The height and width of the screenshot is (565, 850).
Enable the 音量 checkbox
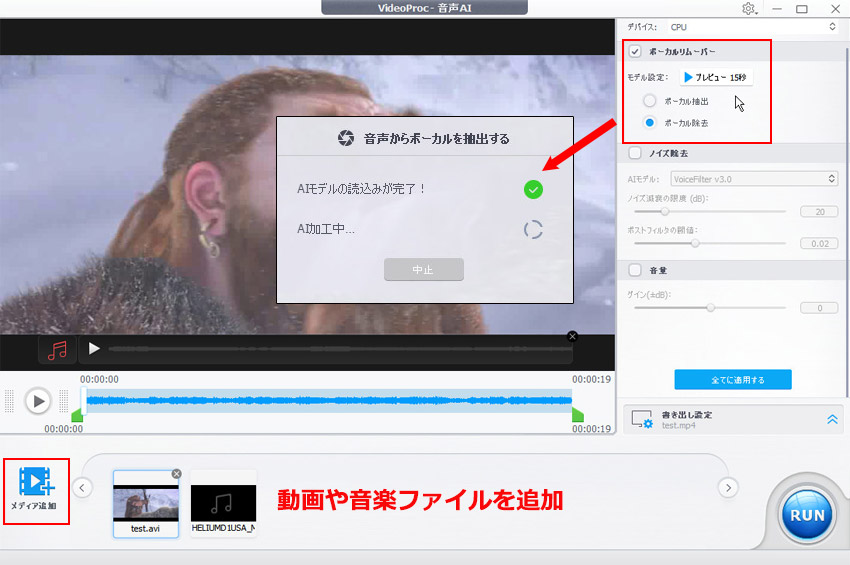coord(635,270)
